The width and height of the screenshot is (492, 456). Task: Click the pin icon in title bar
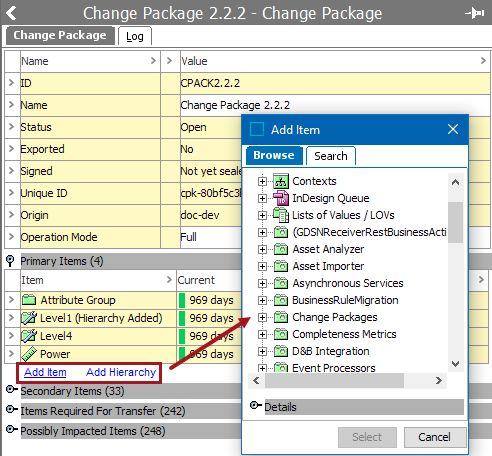click(x=475, y=13)
